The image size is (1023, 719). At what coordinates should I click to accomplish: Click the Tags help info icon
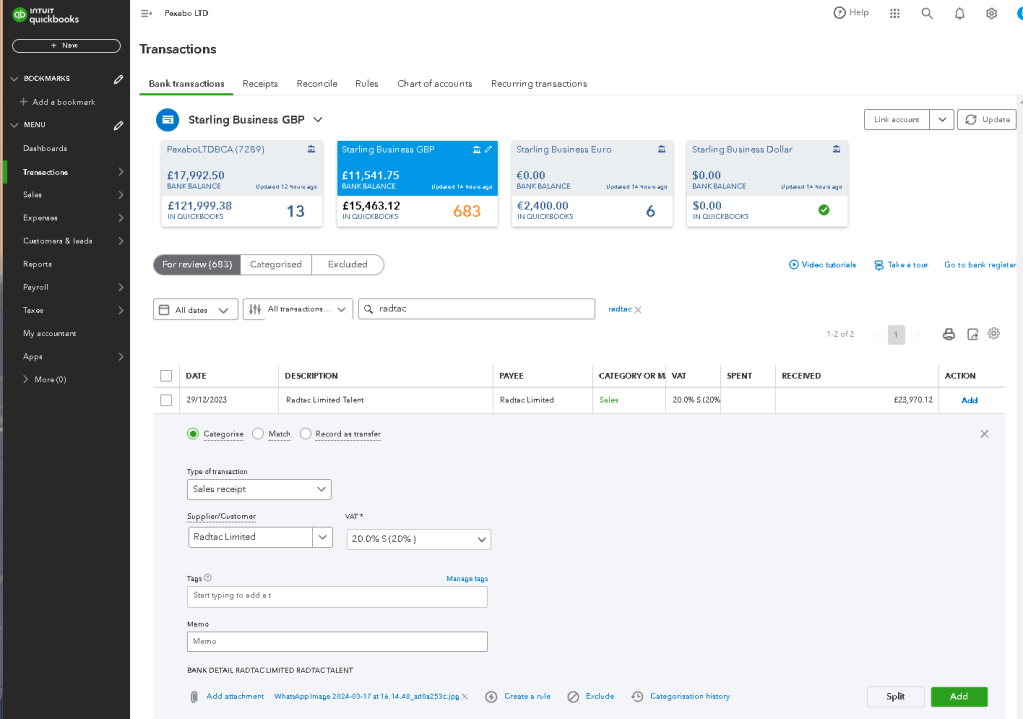[x=207, y=577]
